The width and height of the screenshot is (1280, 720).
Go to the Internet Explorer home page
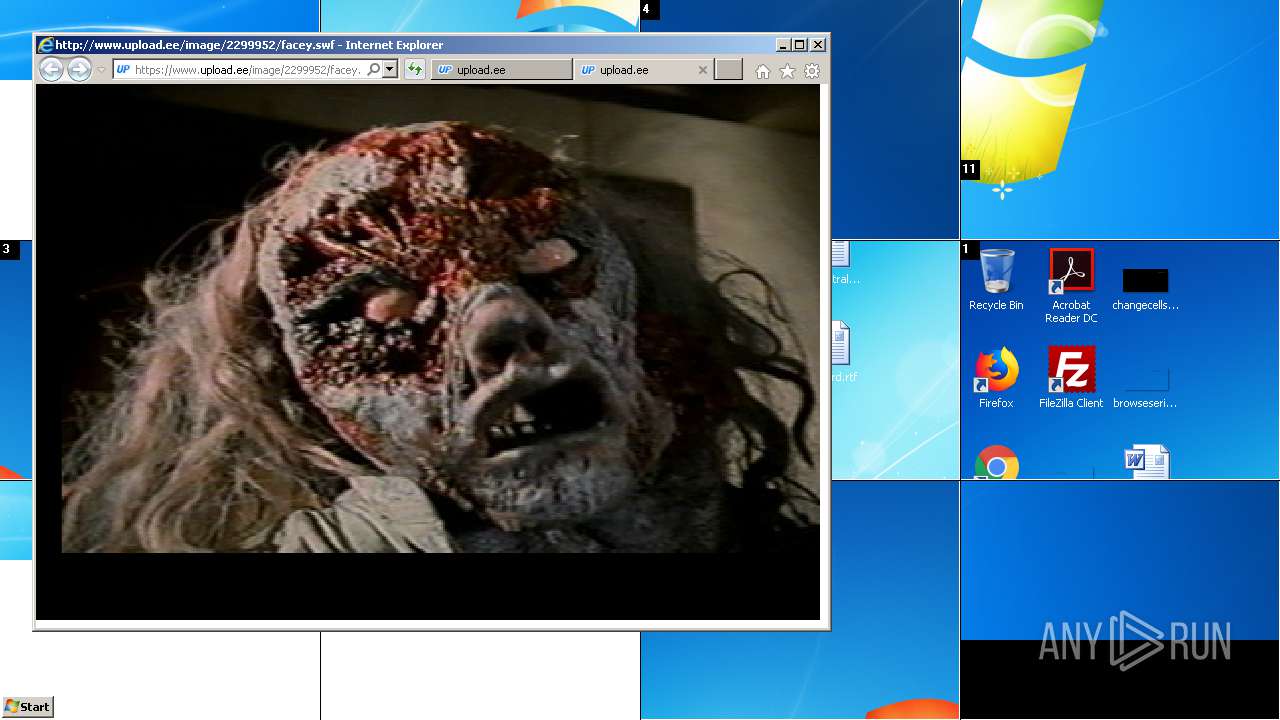coord(763,71)
